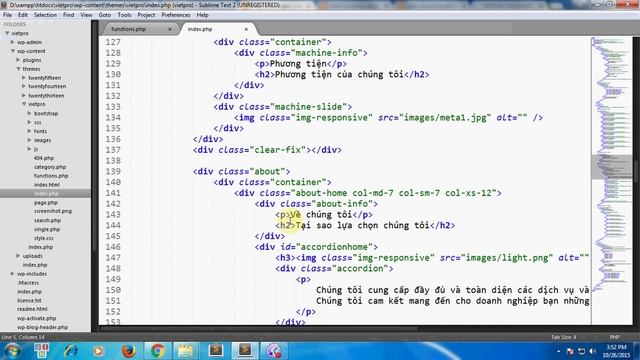Image resolution: width=640 pixels, height=360 pixels.
Task: Expand the wp-admin folder
Action: 13,42
